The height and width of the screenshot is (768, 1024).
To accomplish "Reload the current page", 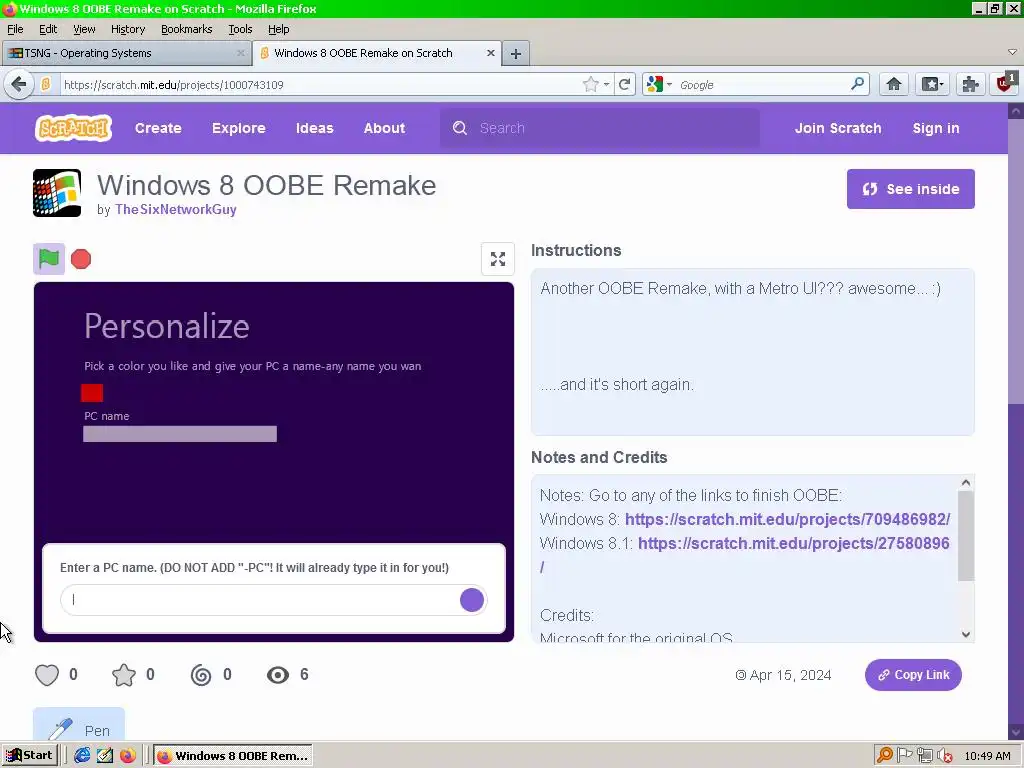I will coord(624,84).
